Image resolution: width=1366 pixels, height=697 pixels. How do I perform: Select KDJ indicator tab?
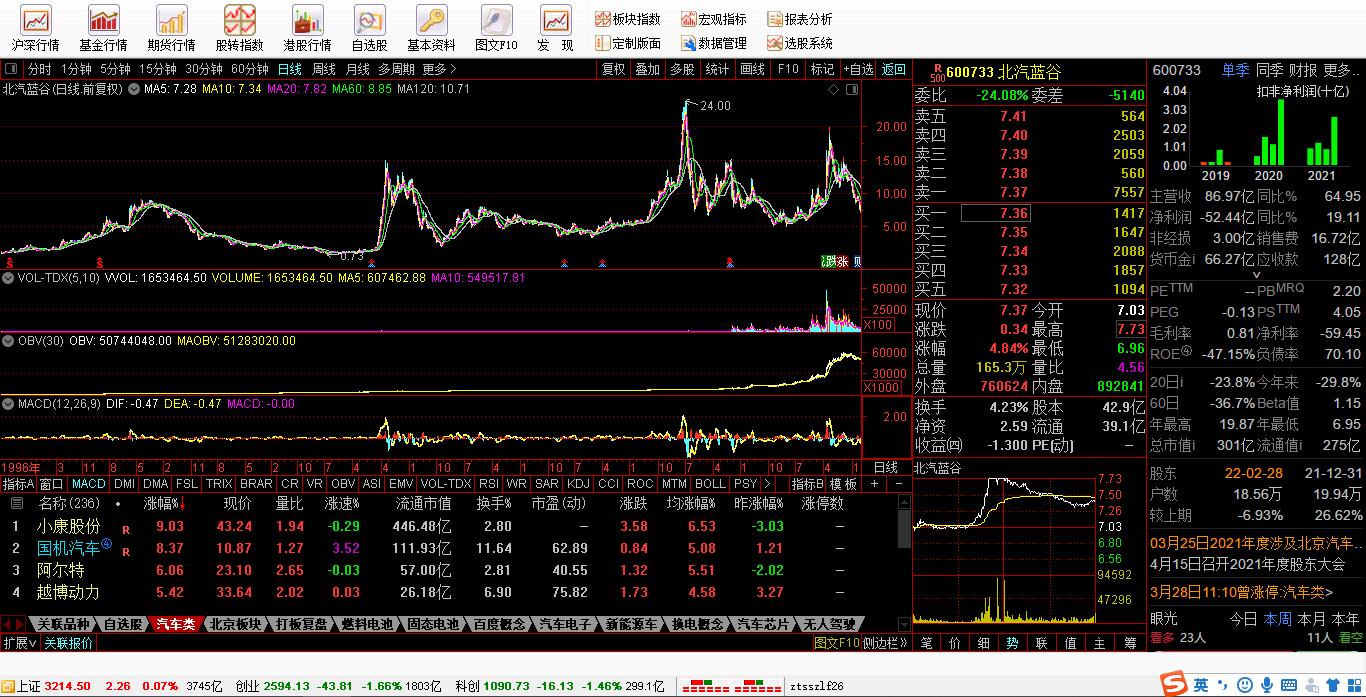[x=578, y=484]
